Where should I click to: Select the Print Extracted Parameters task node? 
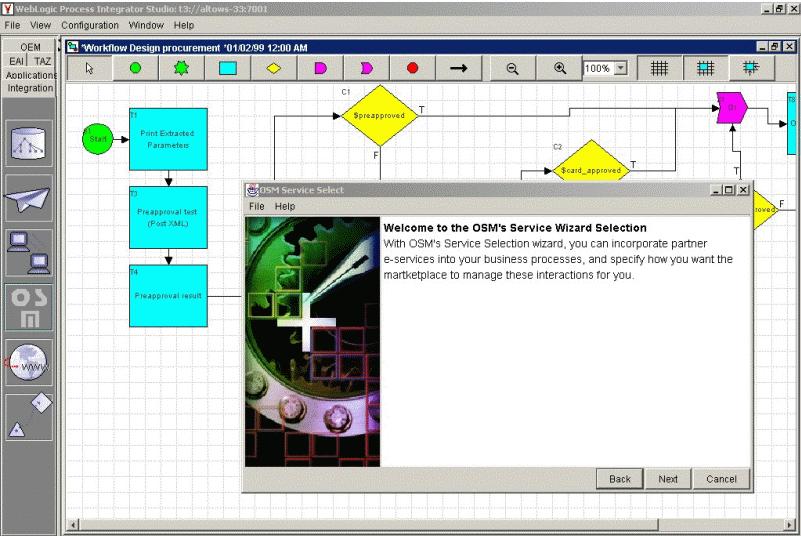pyautogui.click(x=168, y=139)
